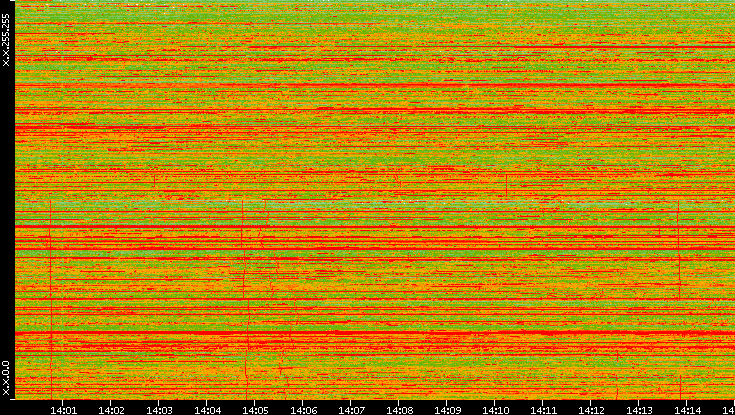Viewport: 735px width, 415px height.
Task: Select the 14:12 time tick label
Action: pos(591,410)
